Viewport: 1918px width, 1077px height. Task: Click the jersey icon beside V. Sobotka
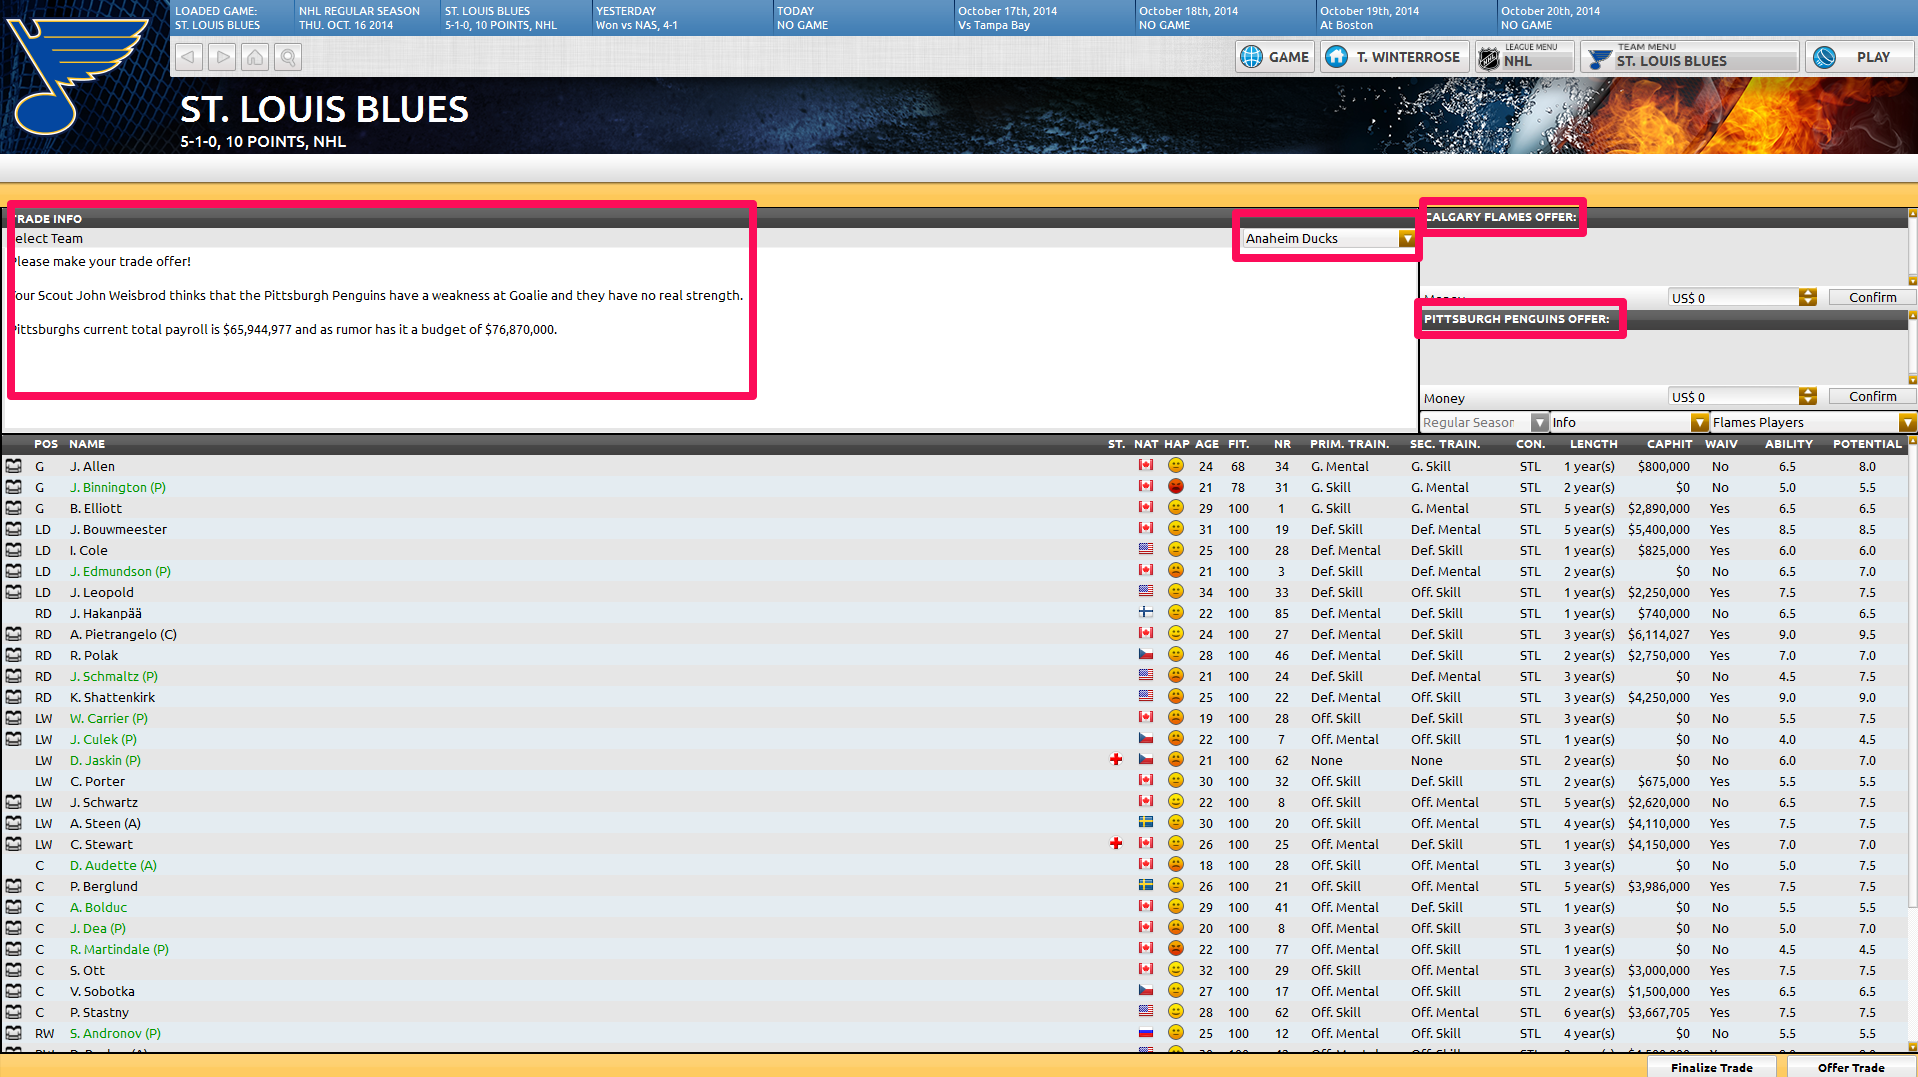coord(13,991)
